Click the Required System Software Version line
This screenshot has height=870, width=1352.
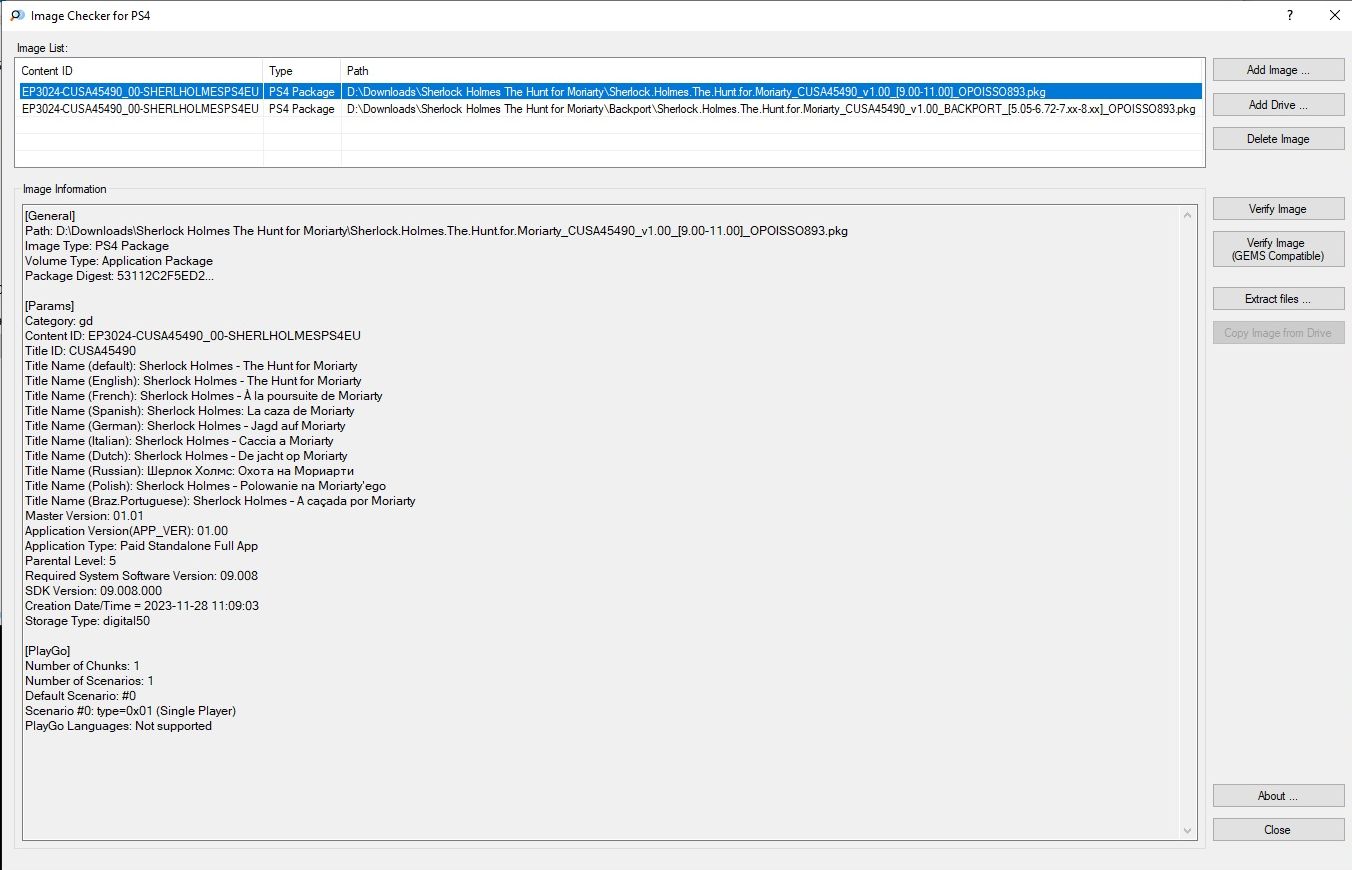point(141,576)
